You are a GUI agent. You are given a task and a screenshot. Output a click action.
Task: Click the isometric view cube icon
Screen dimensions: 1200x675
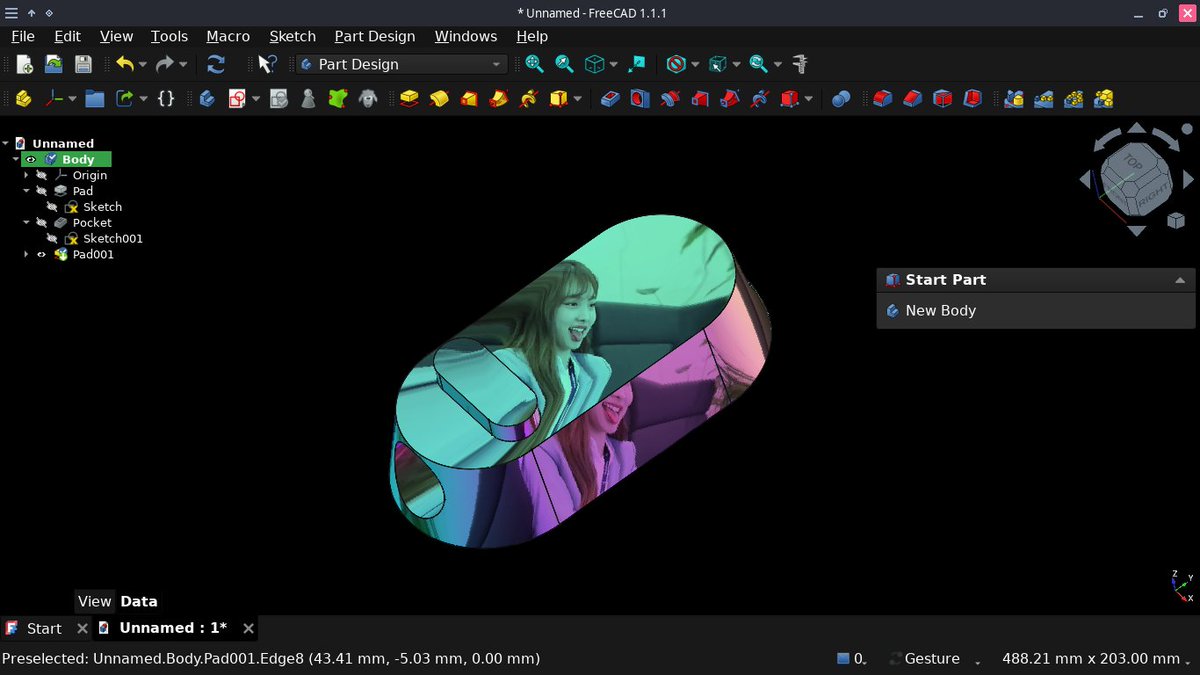[x=594, y=64]
